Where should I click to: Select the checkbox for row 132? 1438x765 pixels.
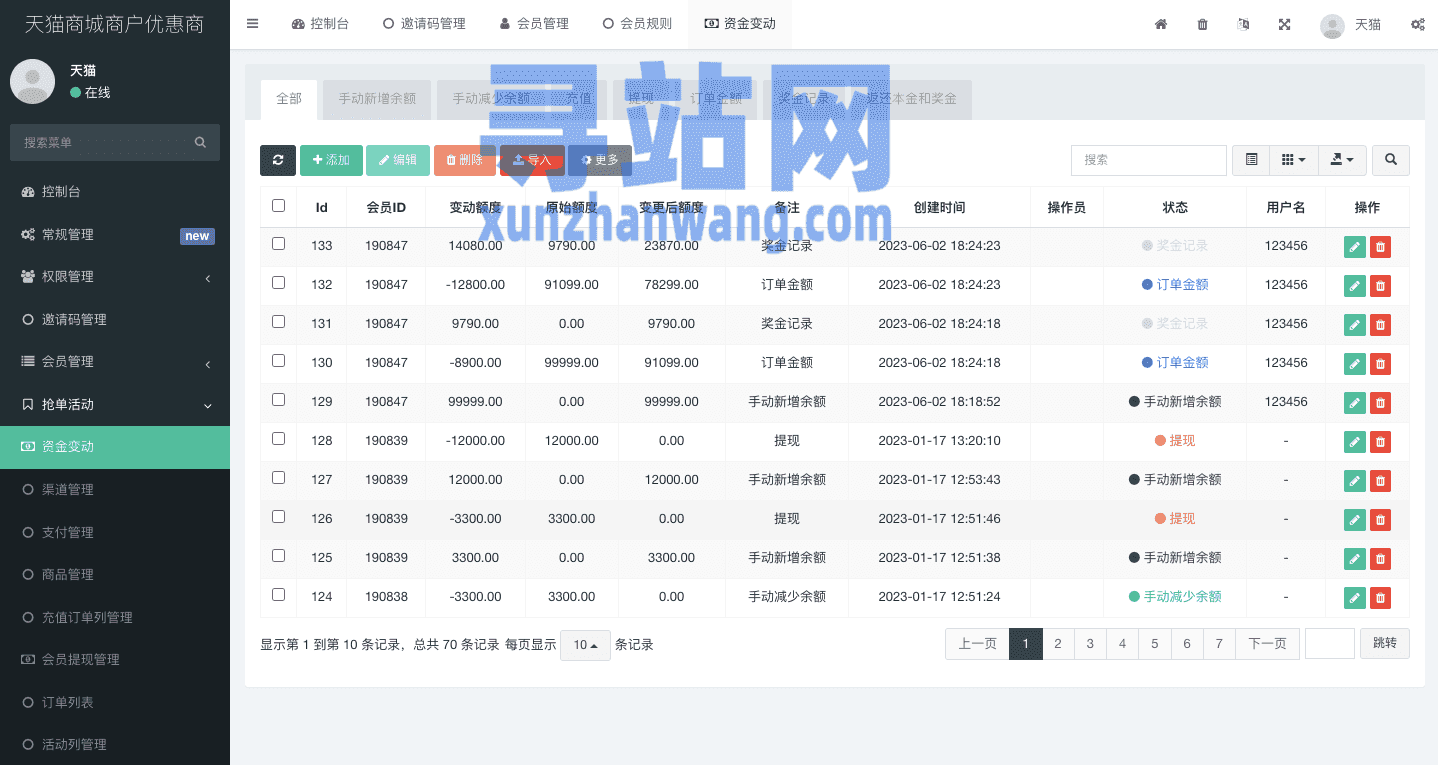click(278, 283)
